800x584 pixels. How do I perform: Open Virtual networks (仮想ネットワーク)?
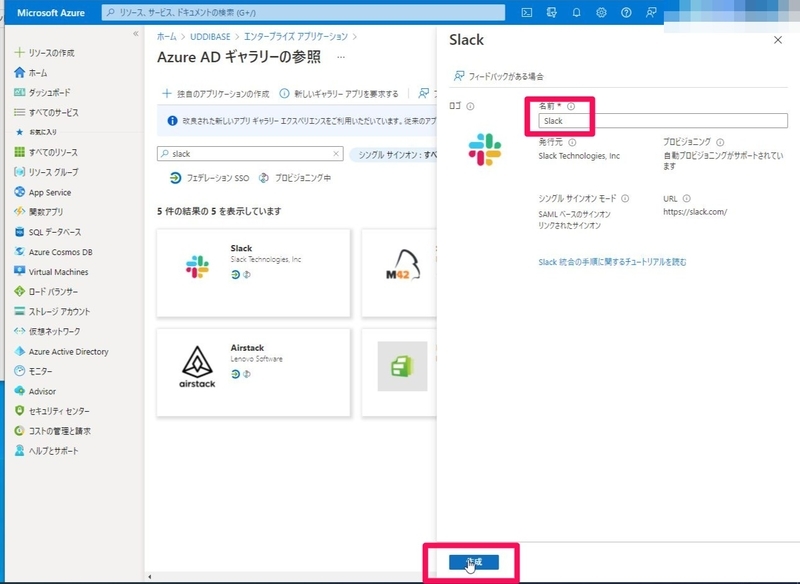(47, 332)
